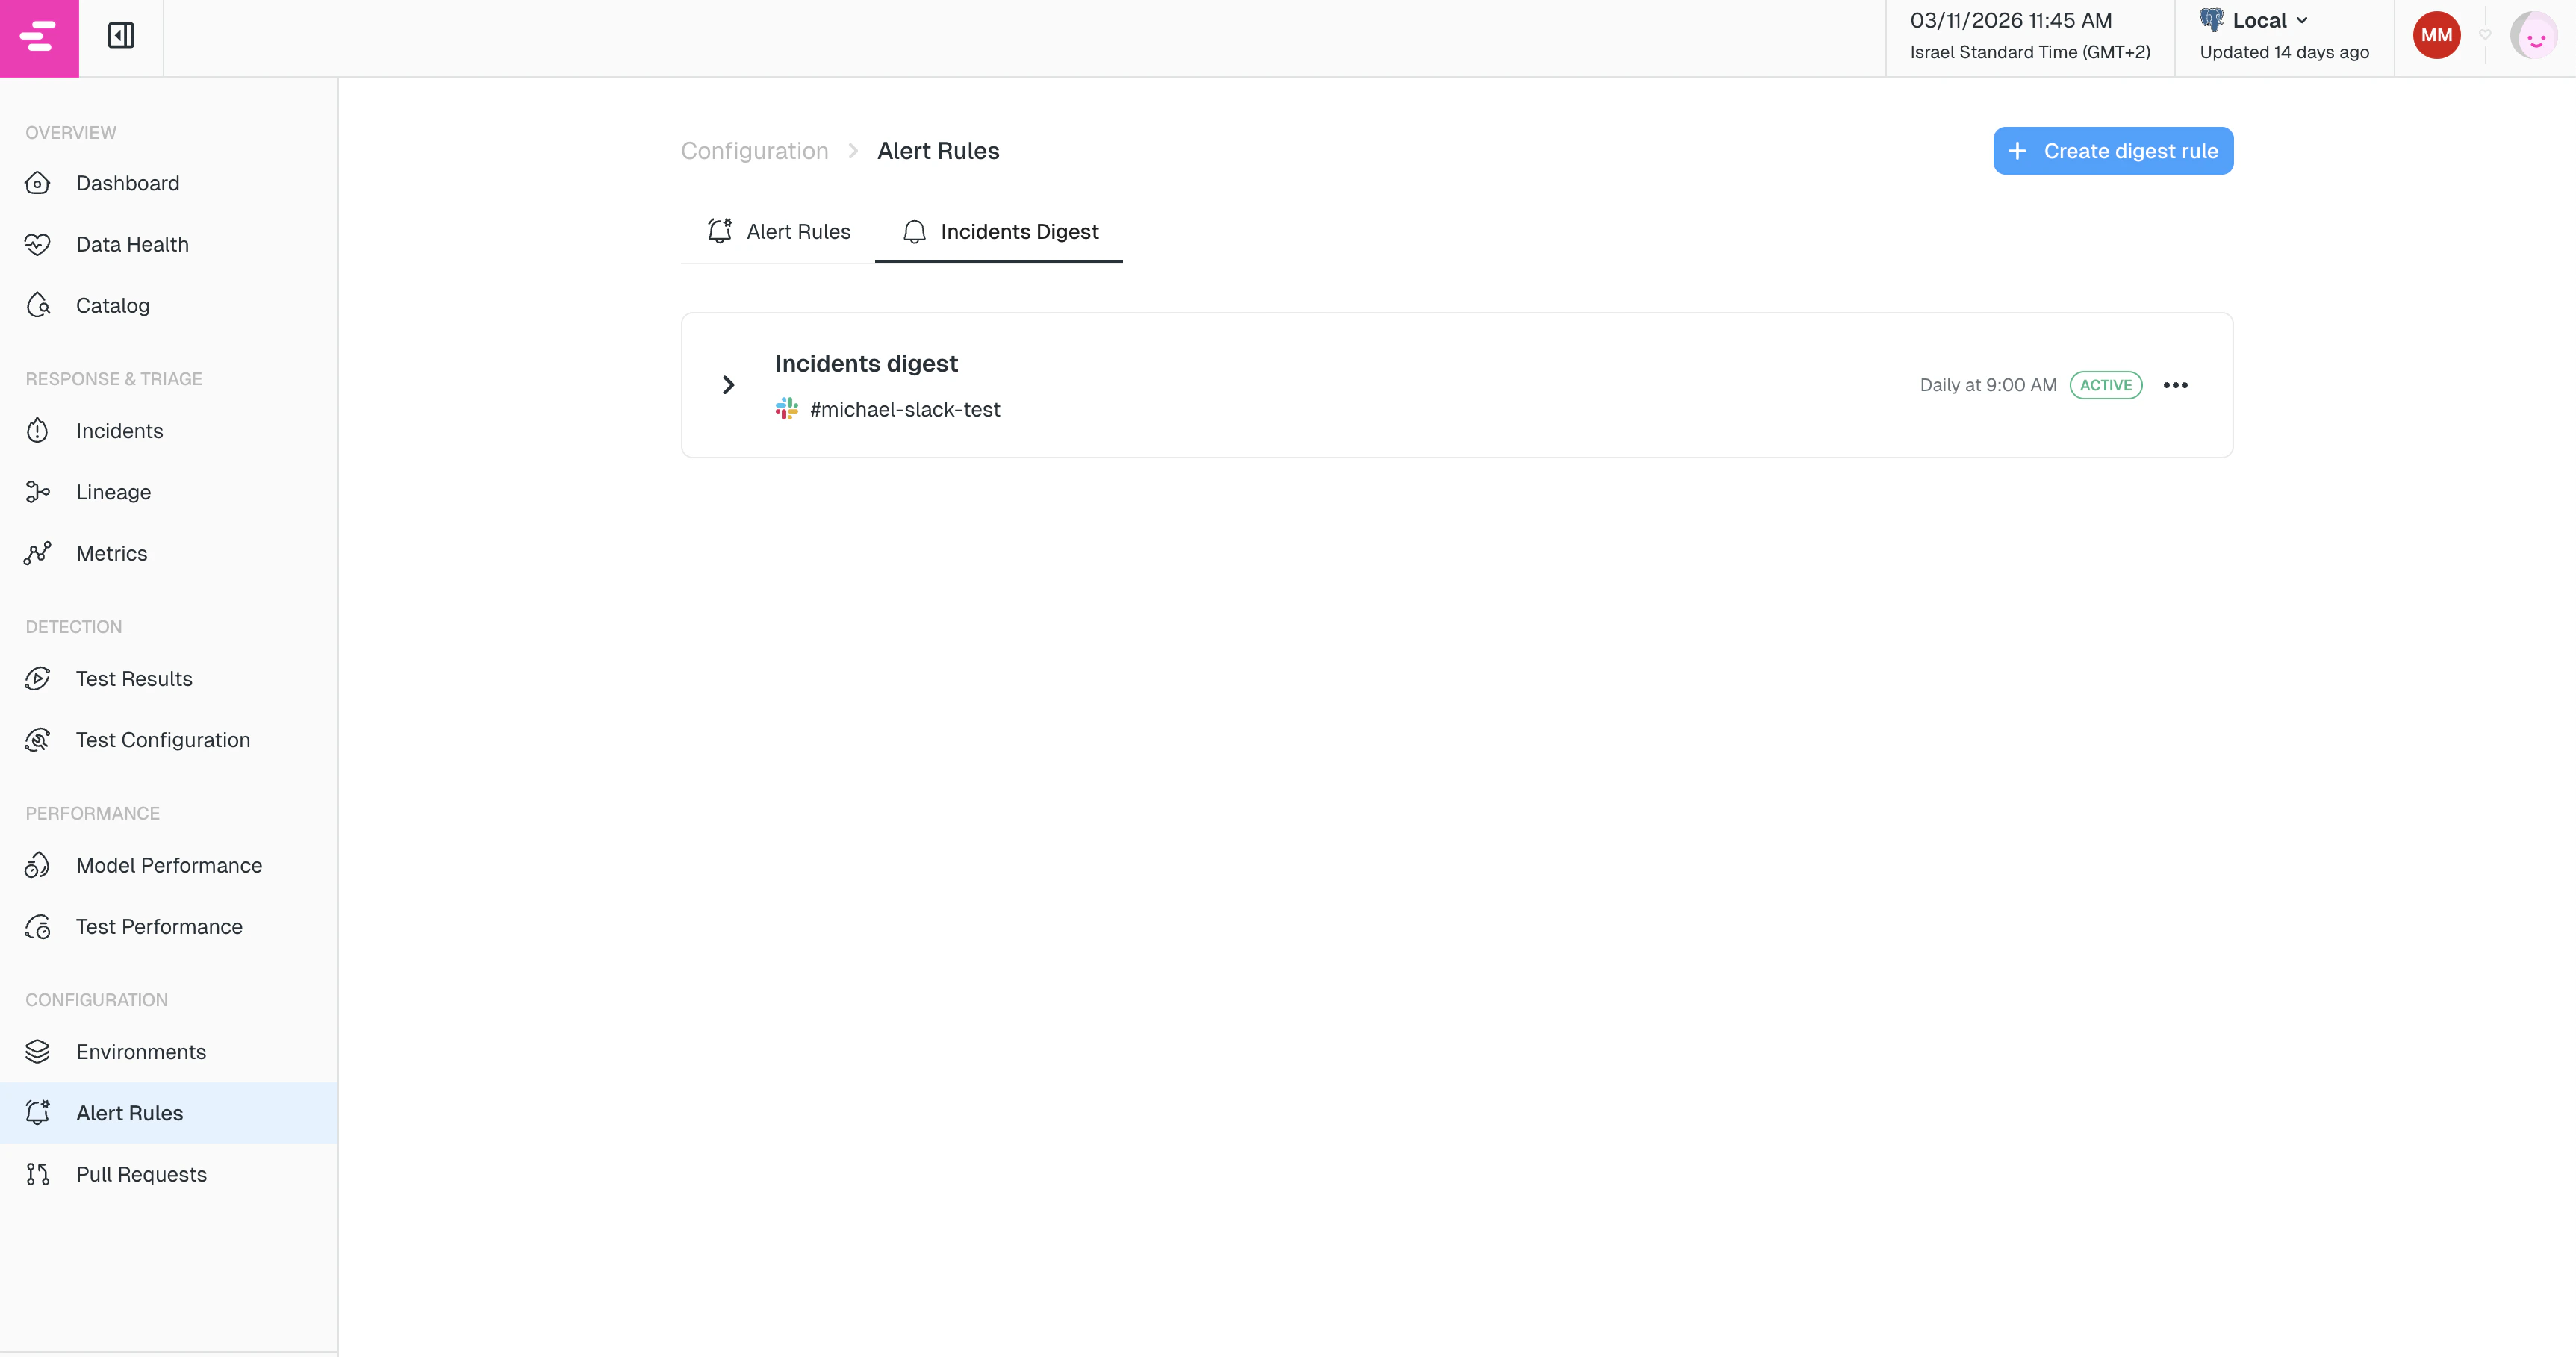Viewport: 2576px width, 1357px height.
Task: Open the Environments layers icon
Action: (x=37, y=1051)
